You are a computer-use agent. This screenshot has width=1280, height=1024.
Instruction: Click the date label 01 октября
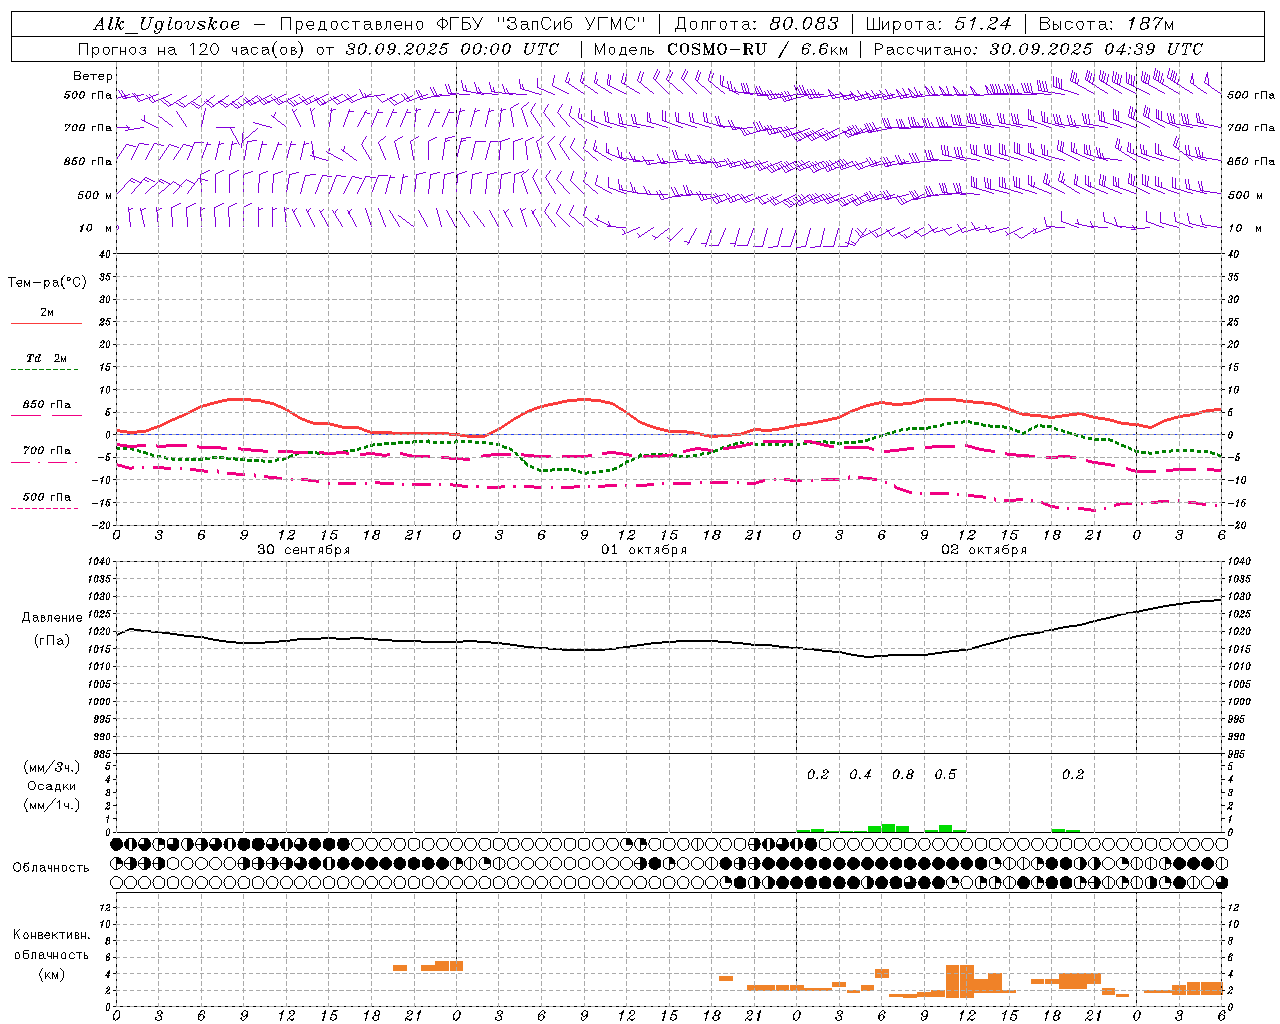[x=644, y=550]
